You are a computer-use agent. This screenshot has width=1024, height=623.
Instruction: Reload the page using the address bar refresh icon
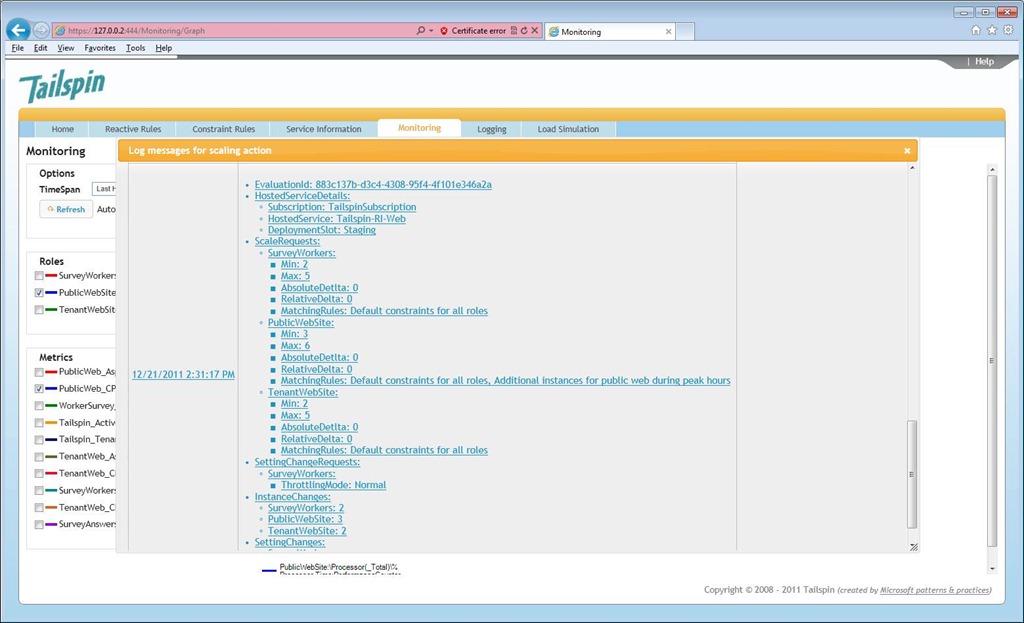524,31
